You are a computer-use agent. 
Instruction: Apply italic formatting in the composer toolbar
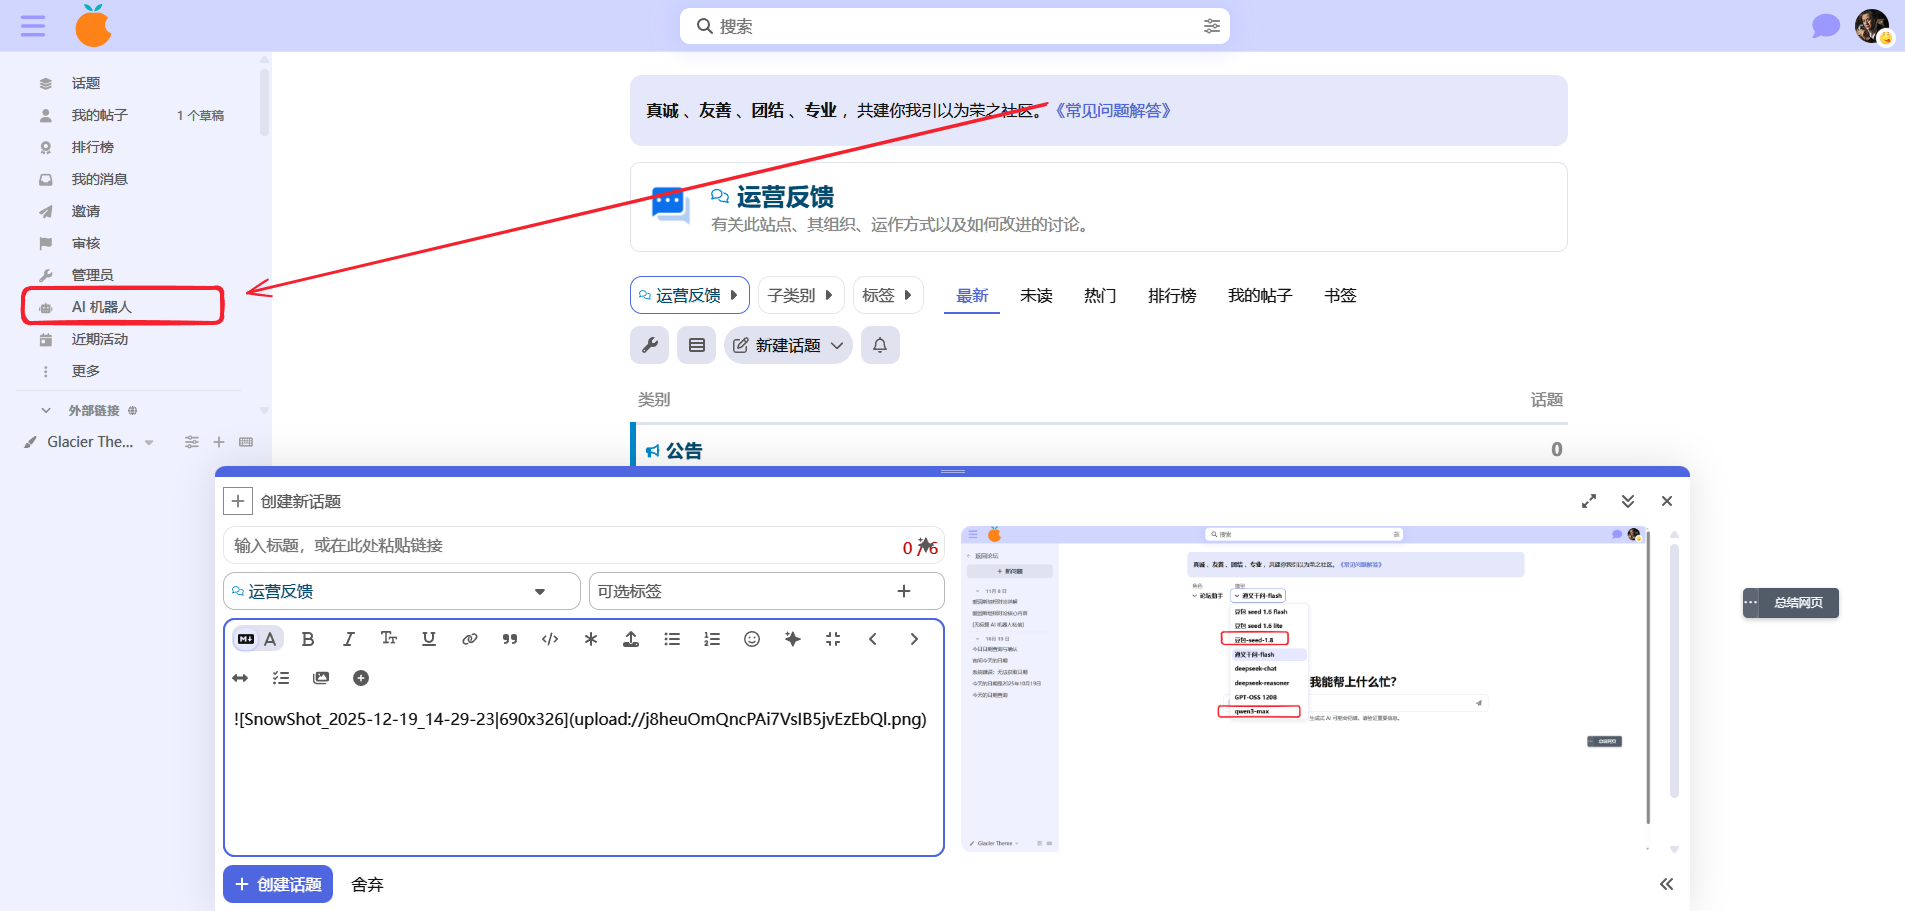348,639
